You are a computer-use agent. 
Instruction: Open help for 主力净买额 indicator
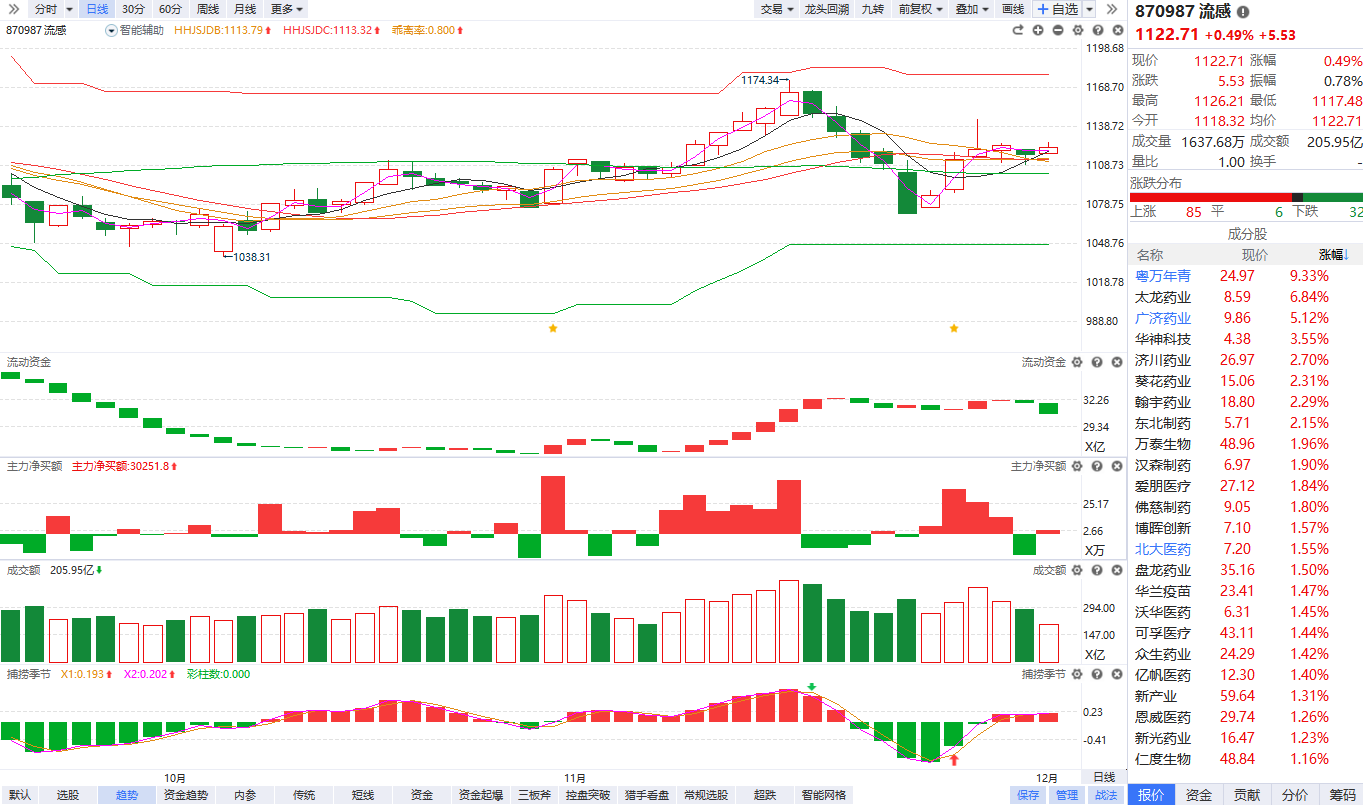tap(1096, 466)
